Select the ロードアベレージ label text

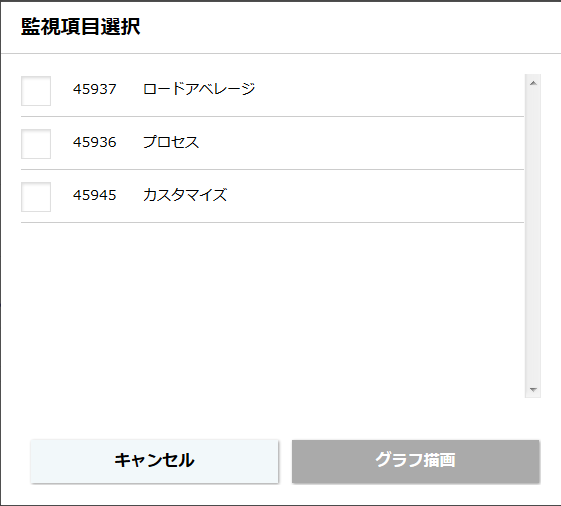click(x=199, y=89)
